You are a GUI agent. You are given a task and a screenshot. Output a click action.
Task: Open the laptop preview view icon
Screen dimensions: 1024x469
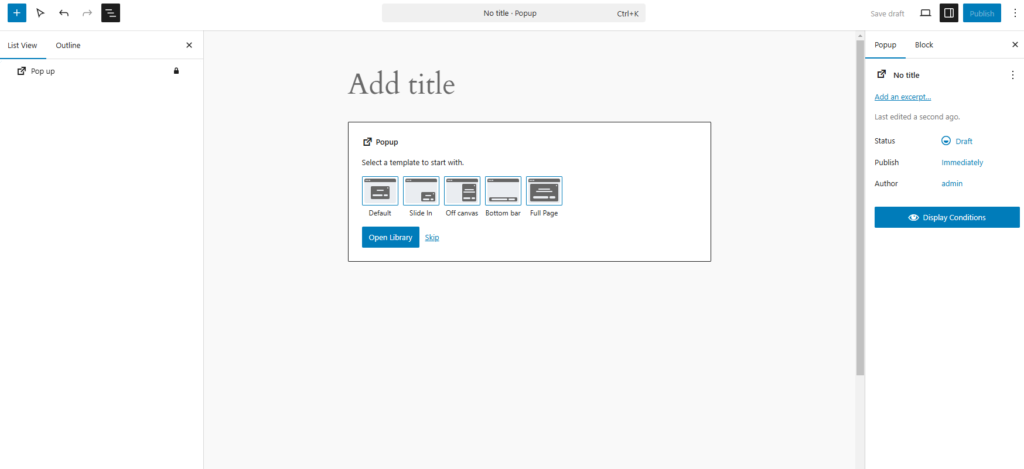[x=925, y=13]
